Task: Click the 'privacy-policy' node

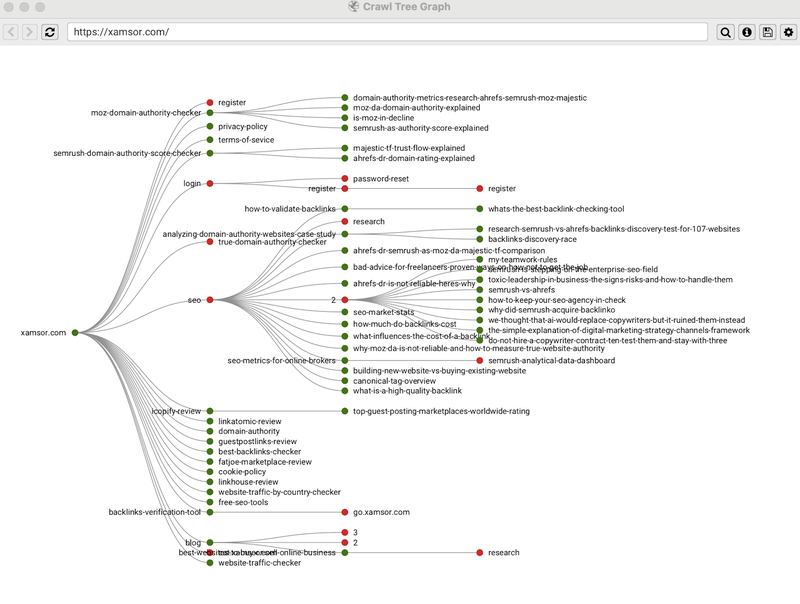Action: pos(210,127)
